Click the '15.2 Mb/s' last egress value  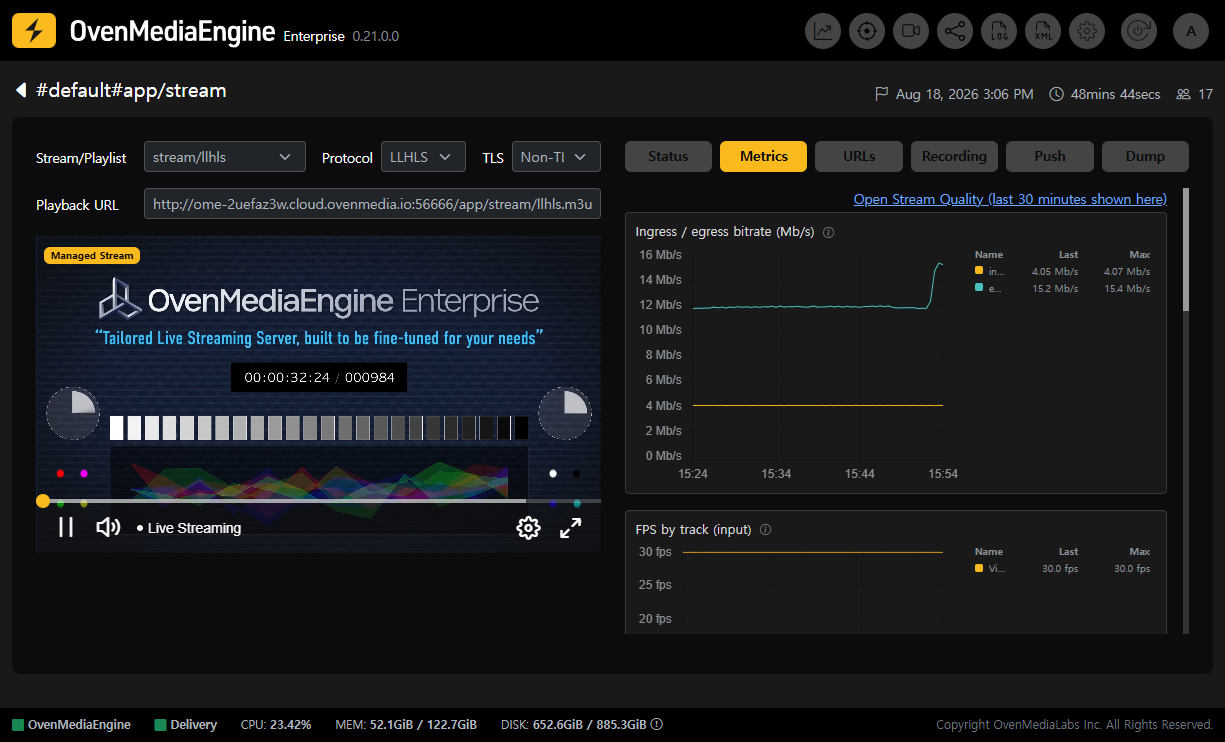[x=1055, y=288]
